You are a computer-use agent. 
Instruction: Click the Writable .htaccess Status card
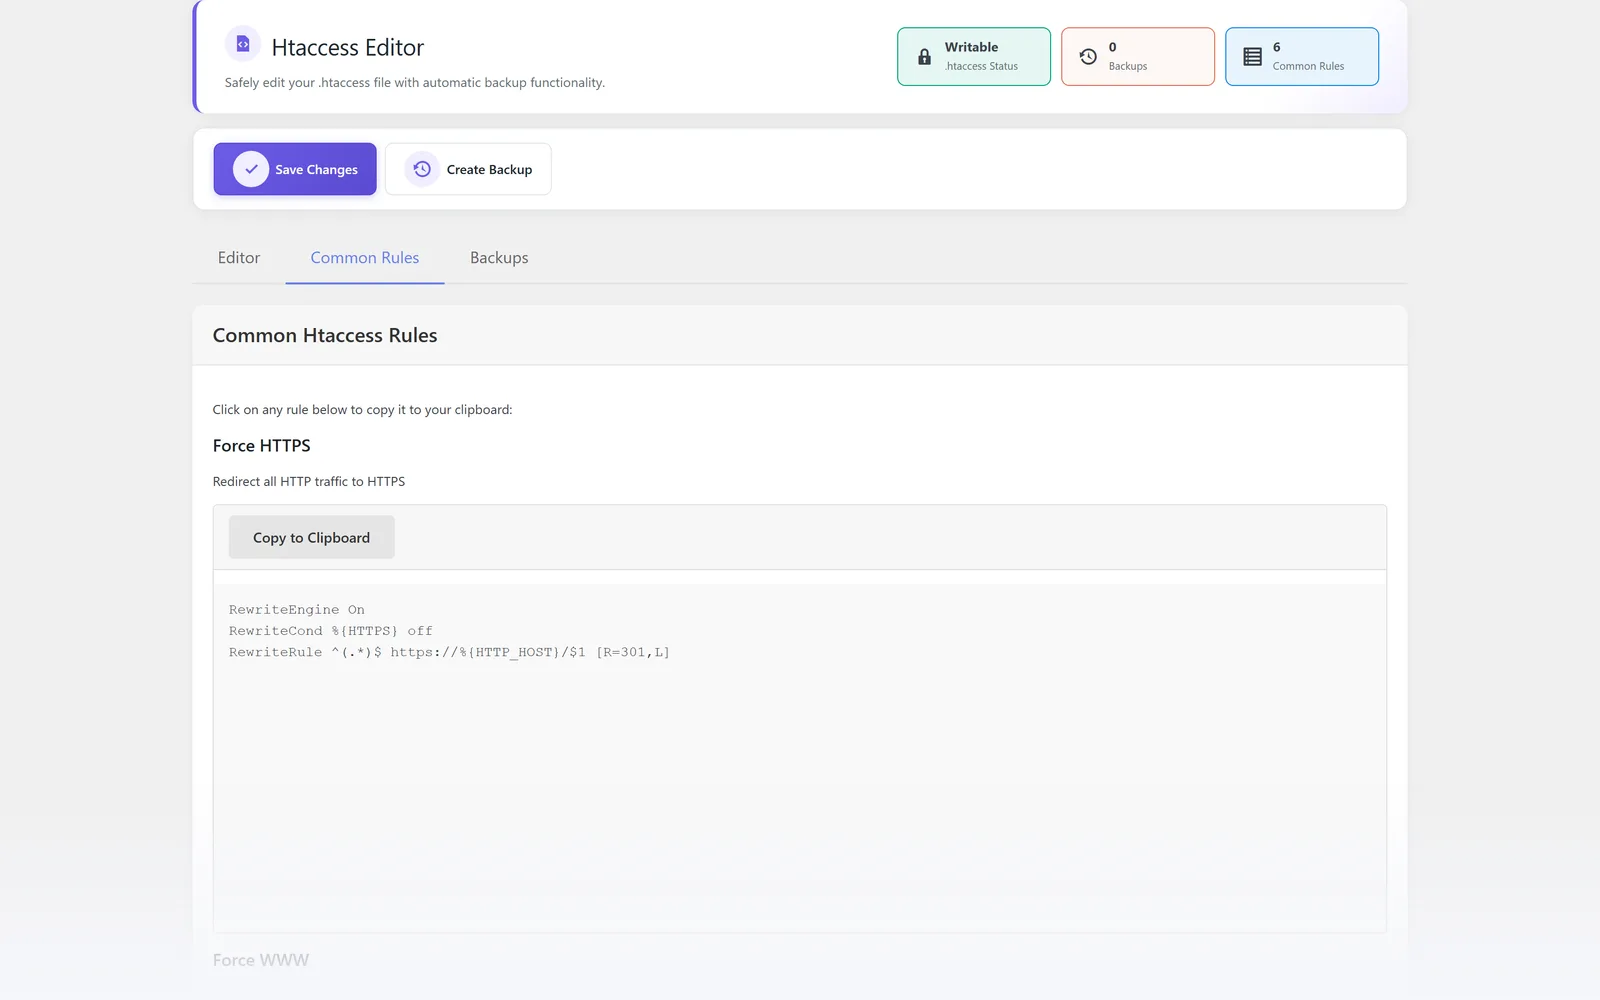(x=974, y=56)
